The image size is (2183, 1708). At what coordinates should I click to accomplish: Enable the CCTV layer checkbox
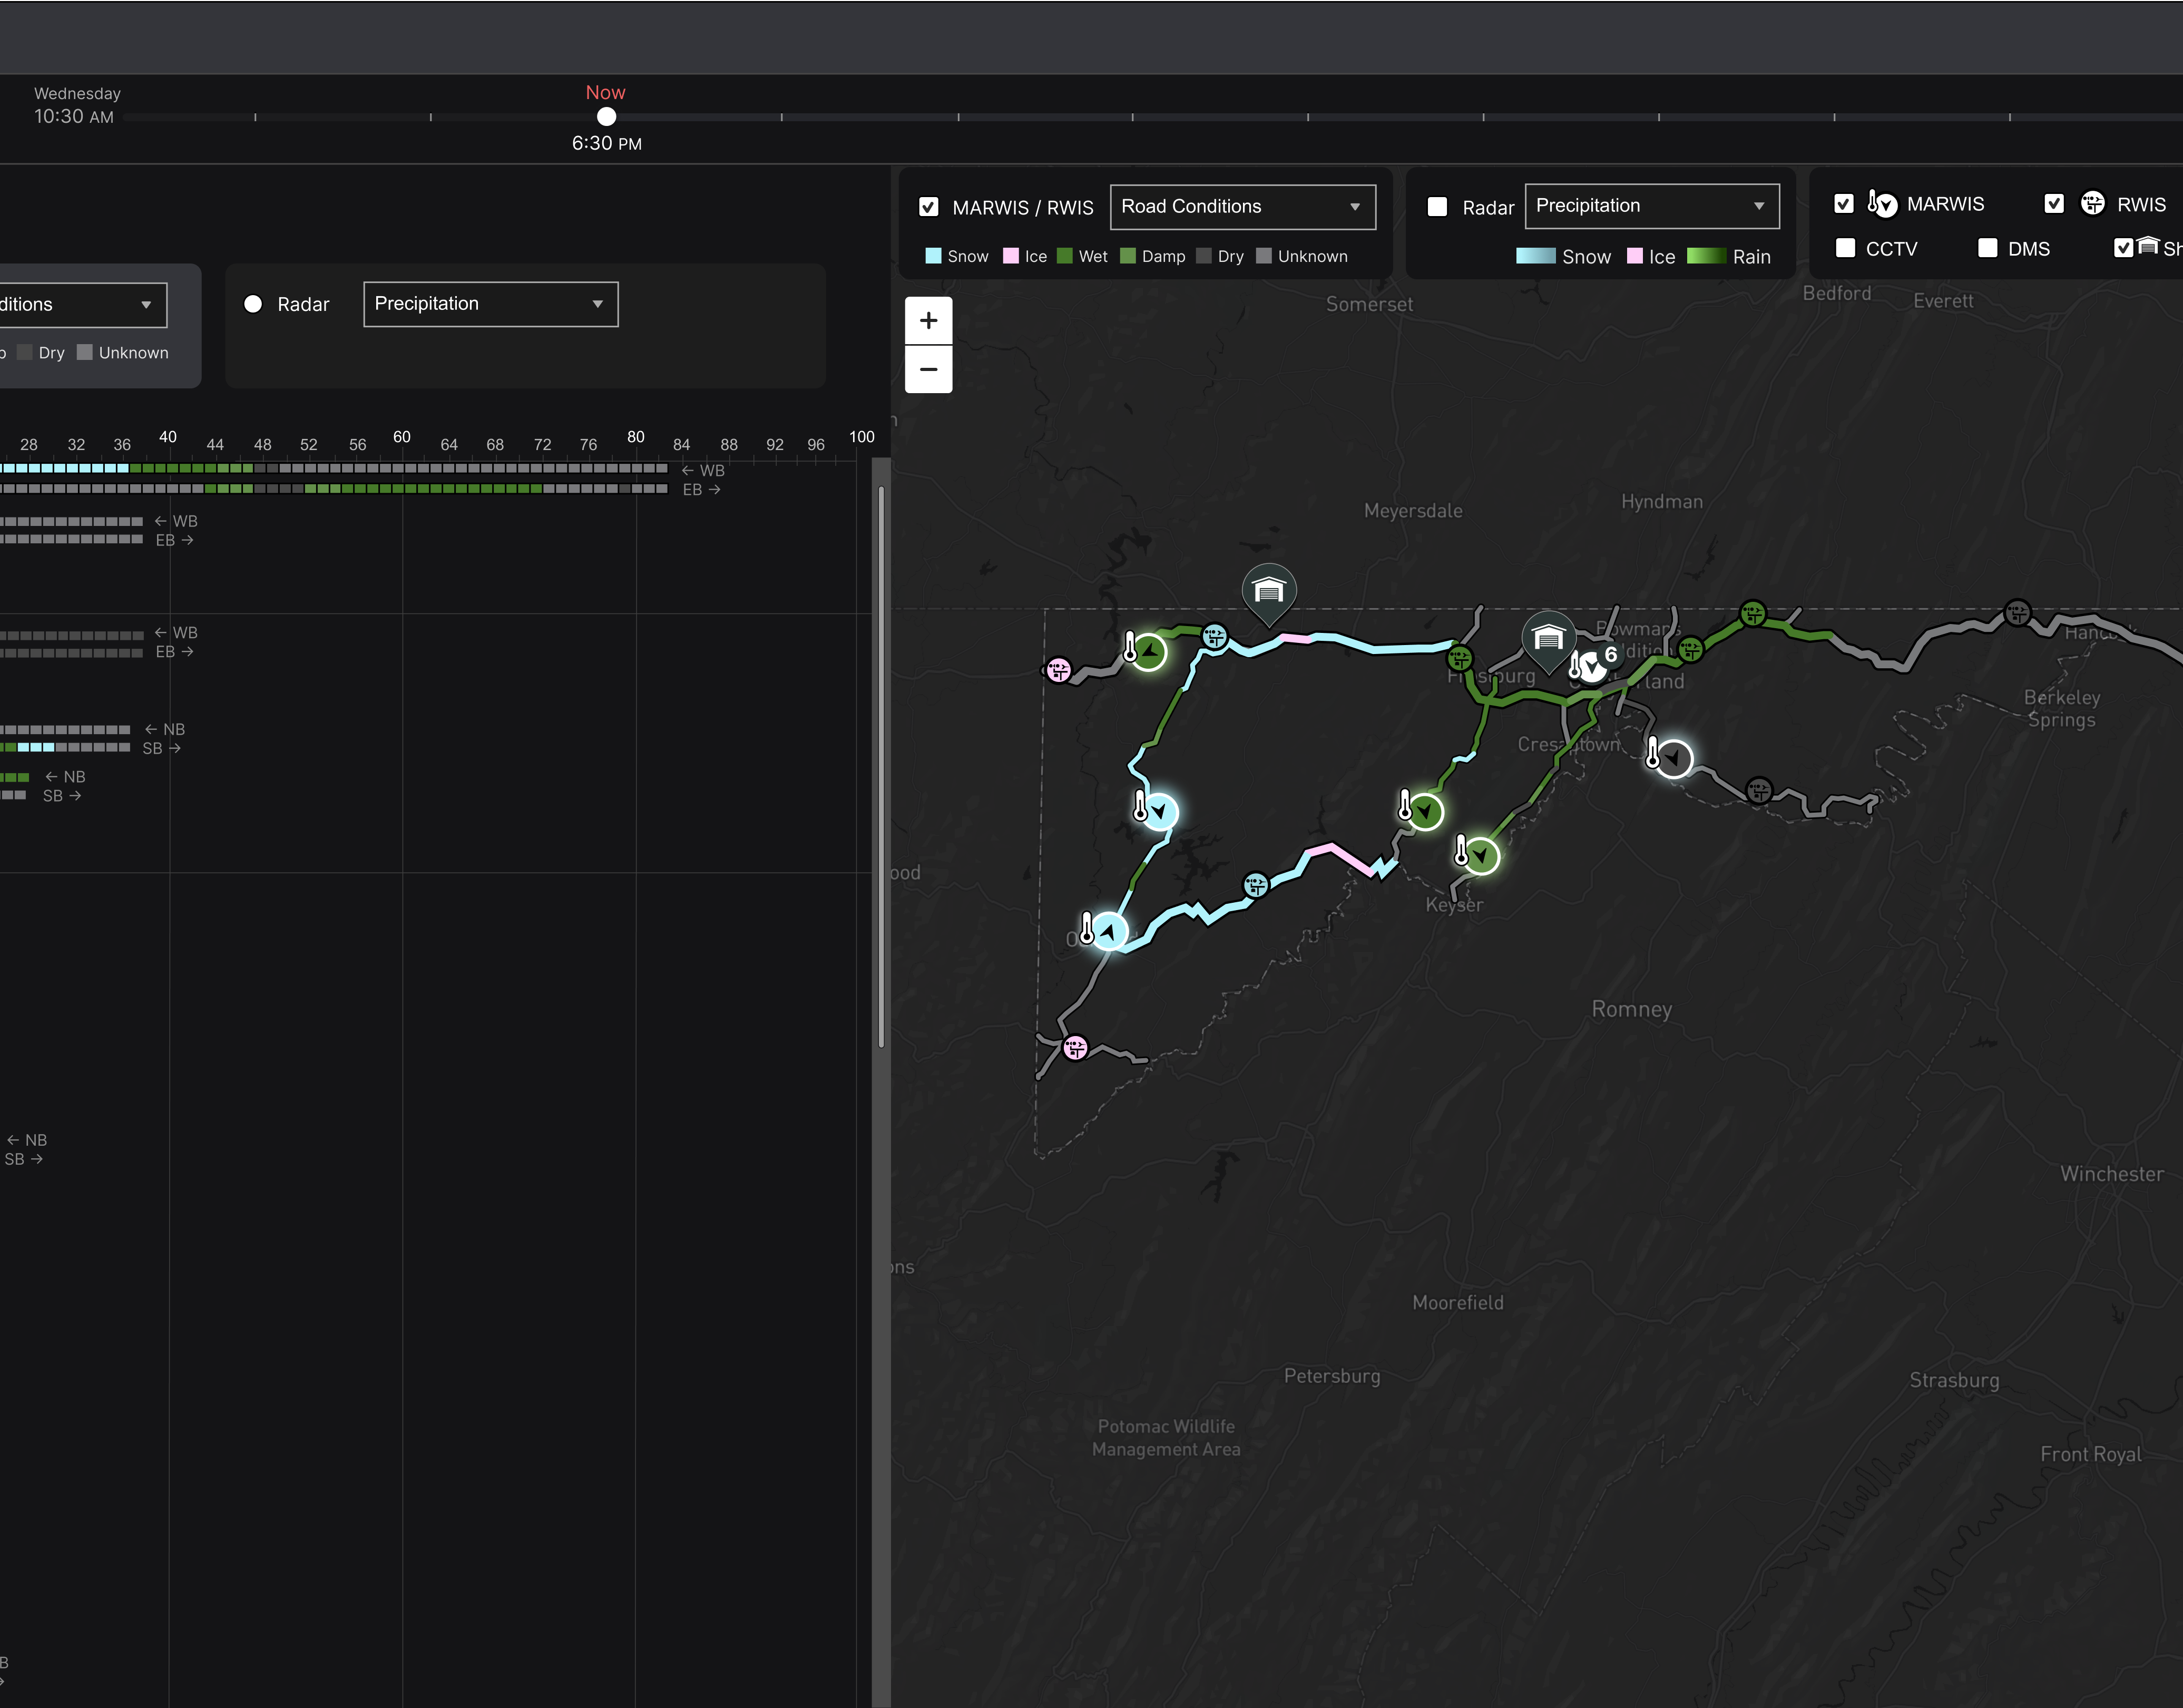point(1845,248)
